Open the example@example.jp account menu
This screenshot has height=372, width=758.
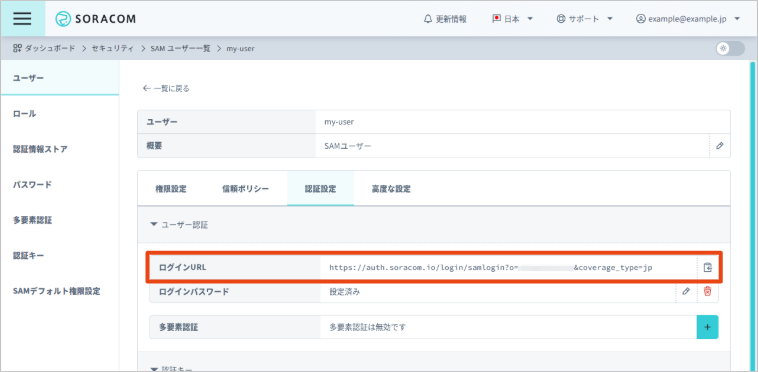click(x=688, y=19)
